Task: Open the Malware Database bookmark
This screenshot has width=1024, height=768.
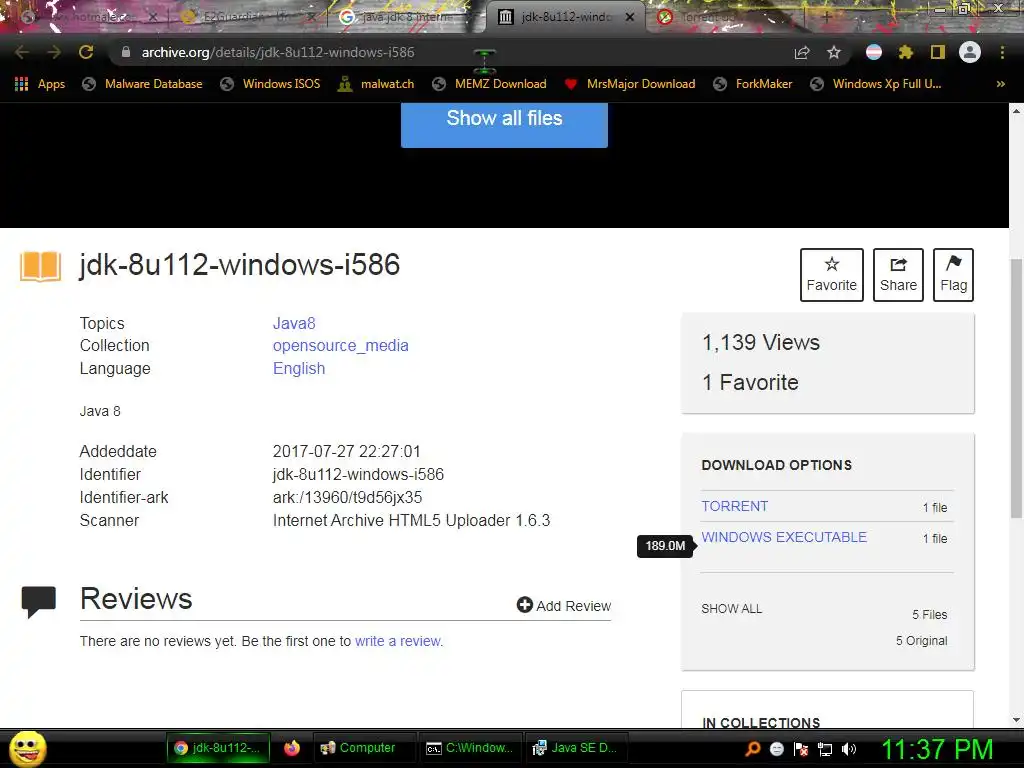Action: point(142,84)
